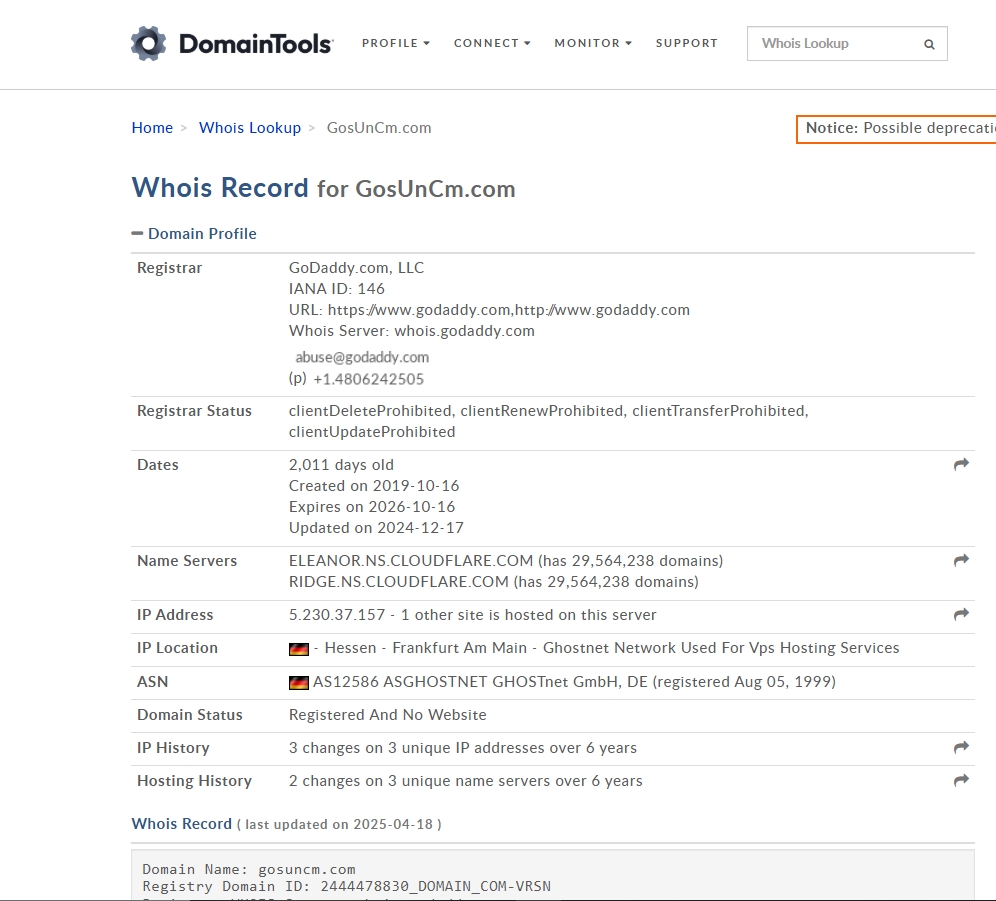Select the Domain Name: gosuncm.com raw line
This screenshot has width=996, height=901.
tap(249, 869)
